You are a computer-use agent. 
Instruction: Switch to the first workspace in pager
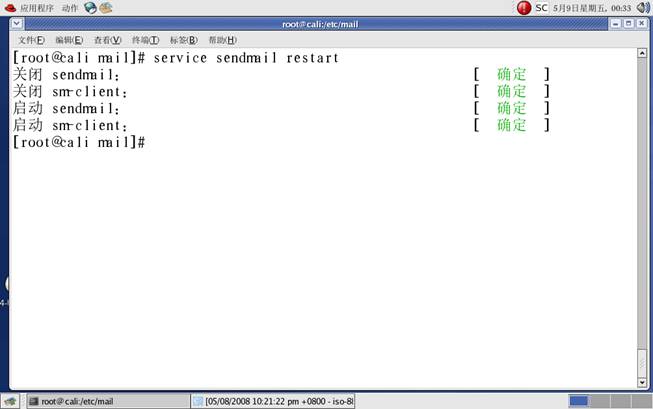(x=578, y=401)
